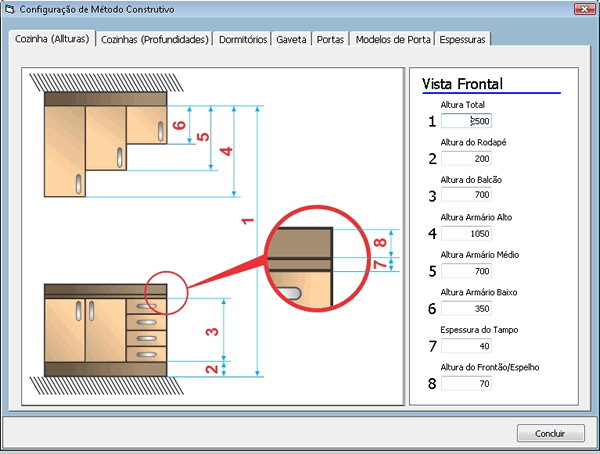Click the Altura Armário Baixo field
The image size is (600, 454).
(x=466, y=308)
